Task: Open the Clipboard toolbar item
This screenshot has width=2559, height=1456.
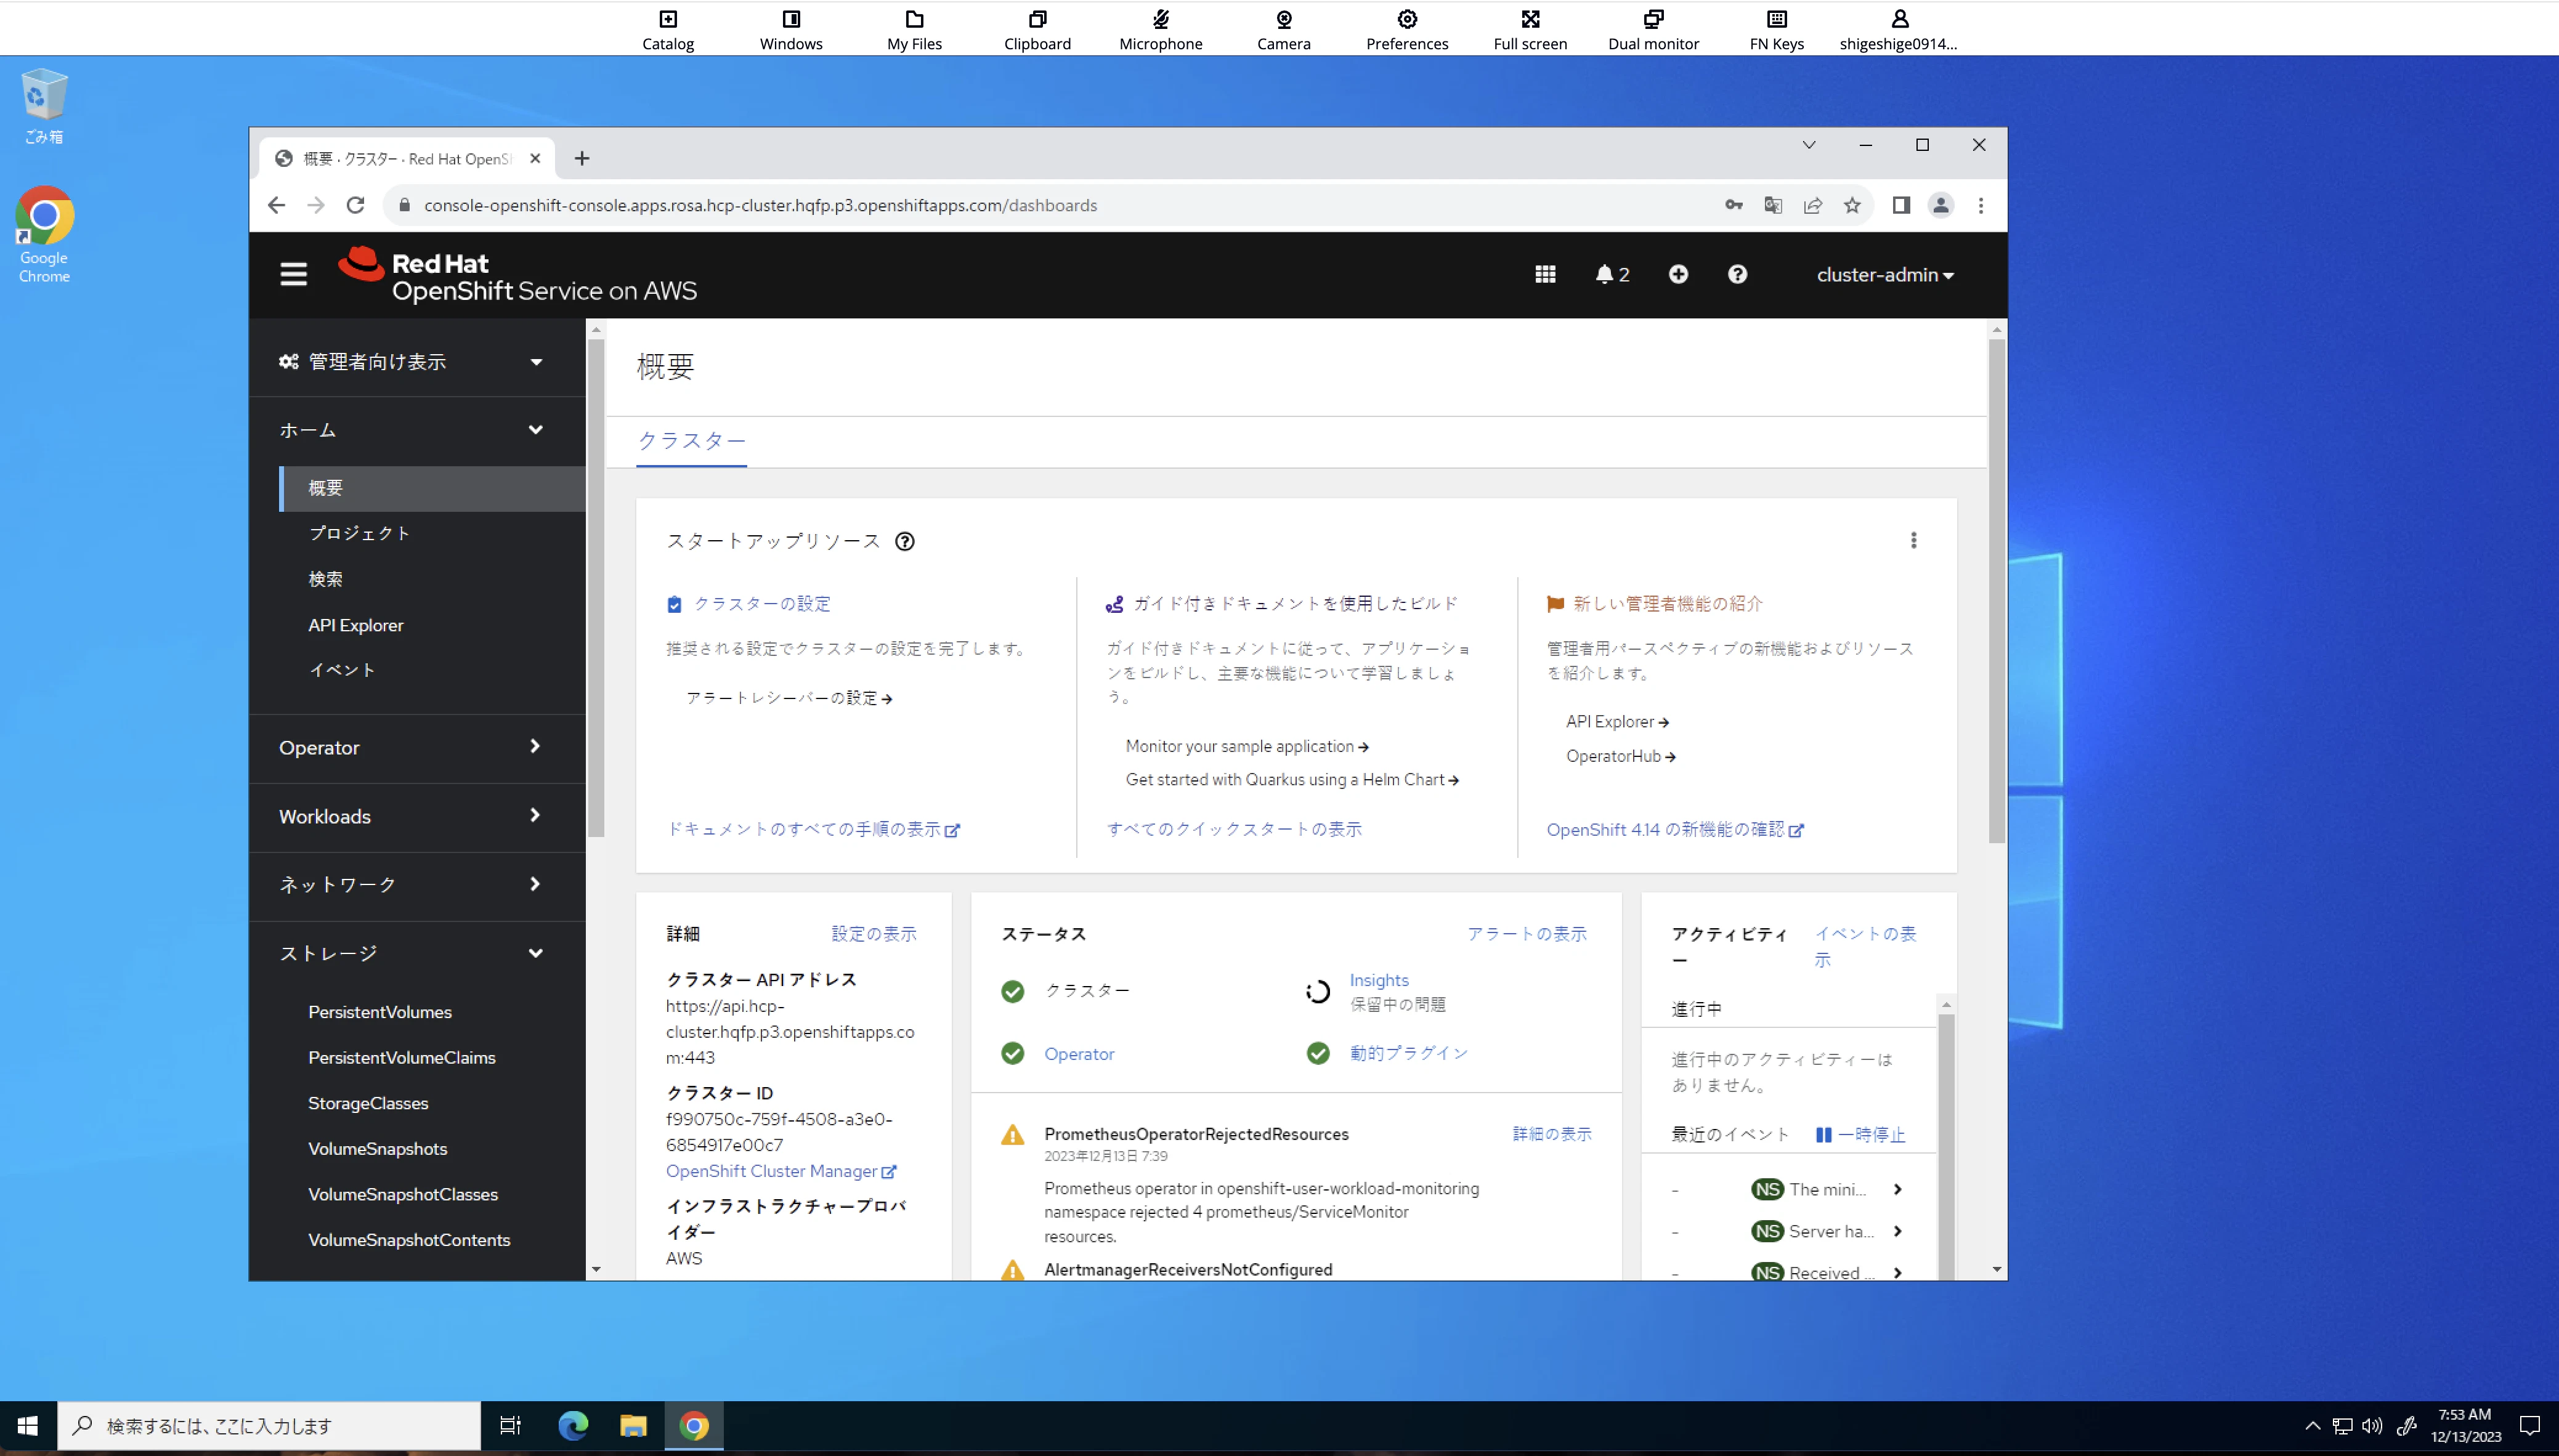Action: pos(1037,30)
